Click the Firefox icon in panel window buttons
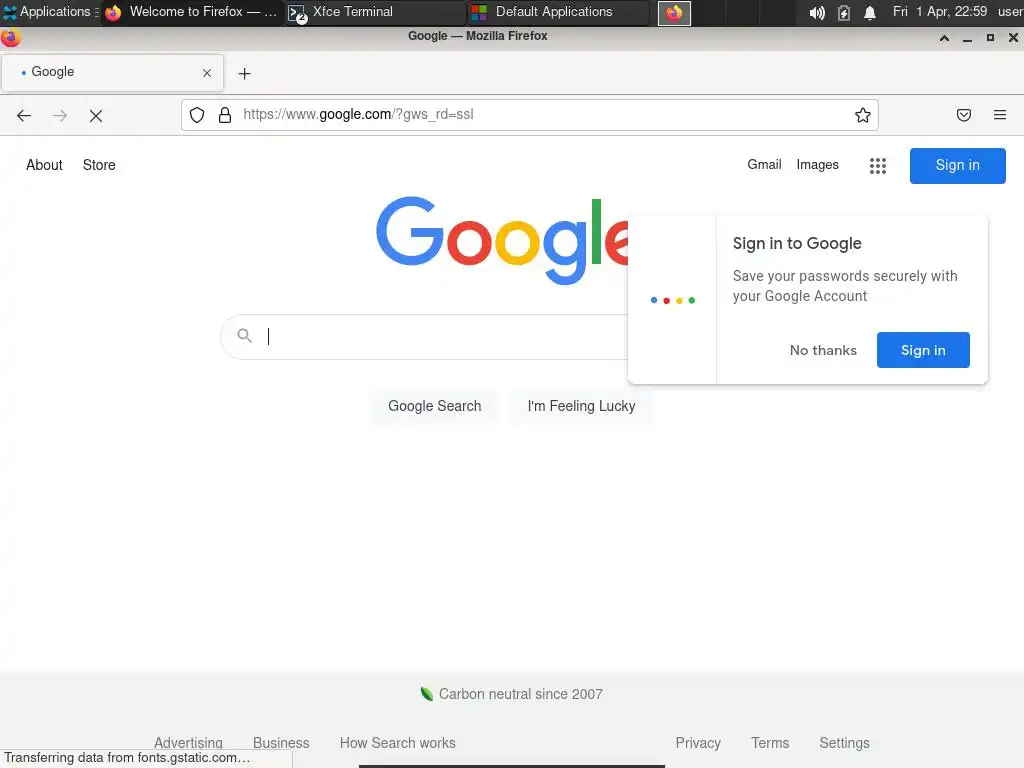This screenshot has height=768, width=1024. pyautogui.click(x=674, y=12)
